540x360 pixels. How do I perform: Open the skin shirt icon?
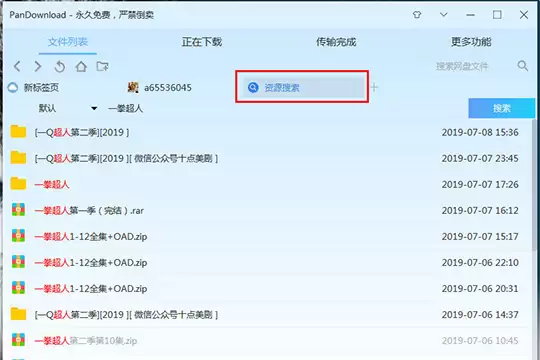point(417,15)
